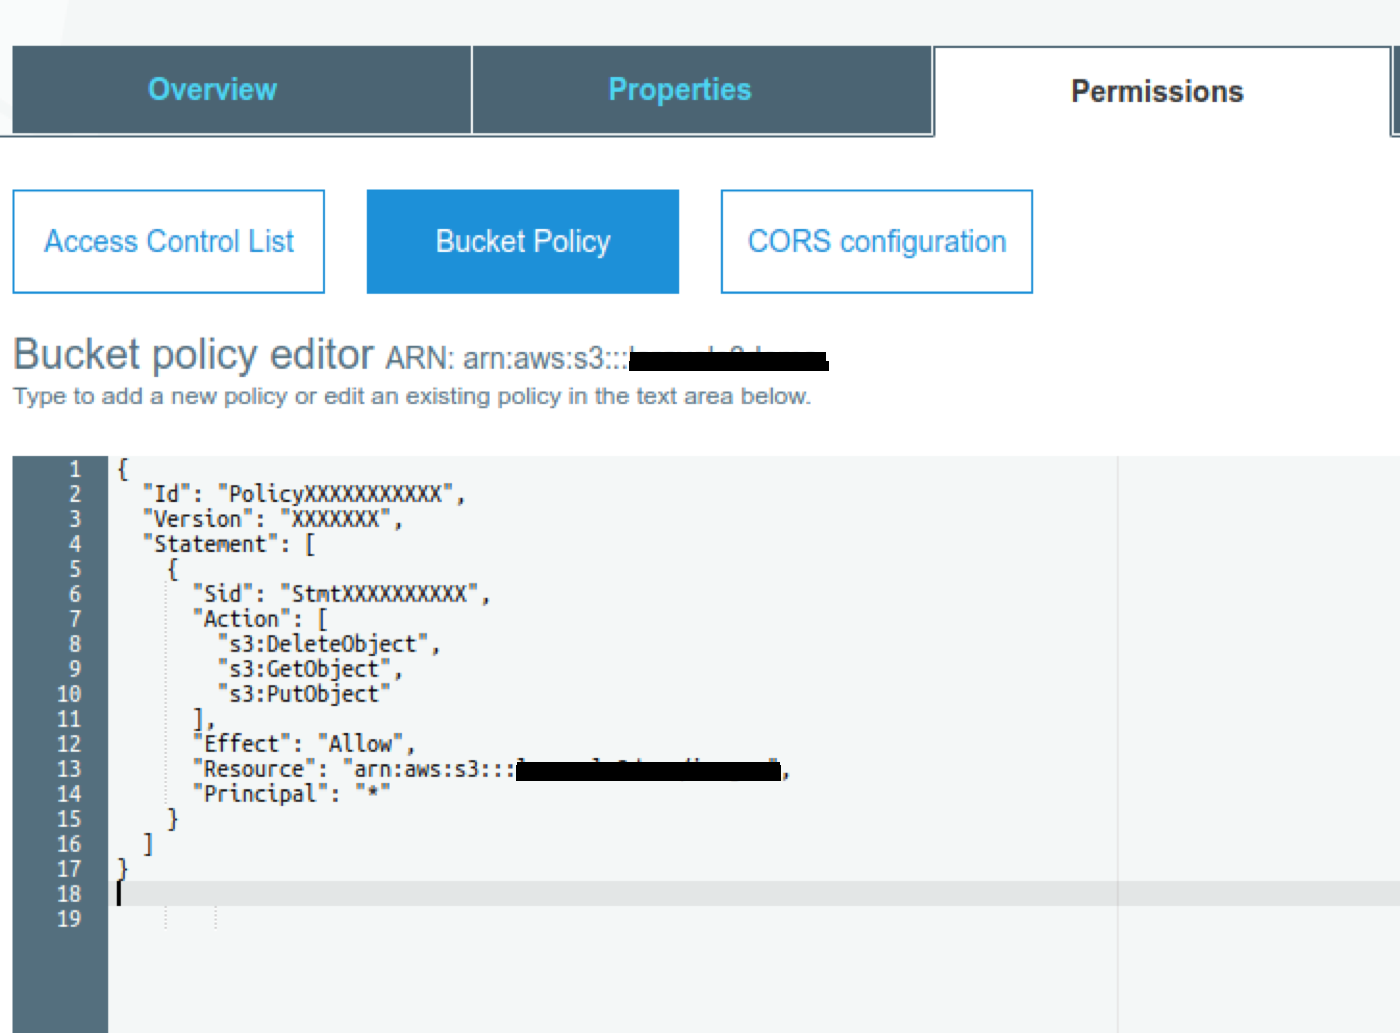Screen dimensions: 1400x1033
Task: Click line number 19 in the gutter
Action: (x=68, y=919)
